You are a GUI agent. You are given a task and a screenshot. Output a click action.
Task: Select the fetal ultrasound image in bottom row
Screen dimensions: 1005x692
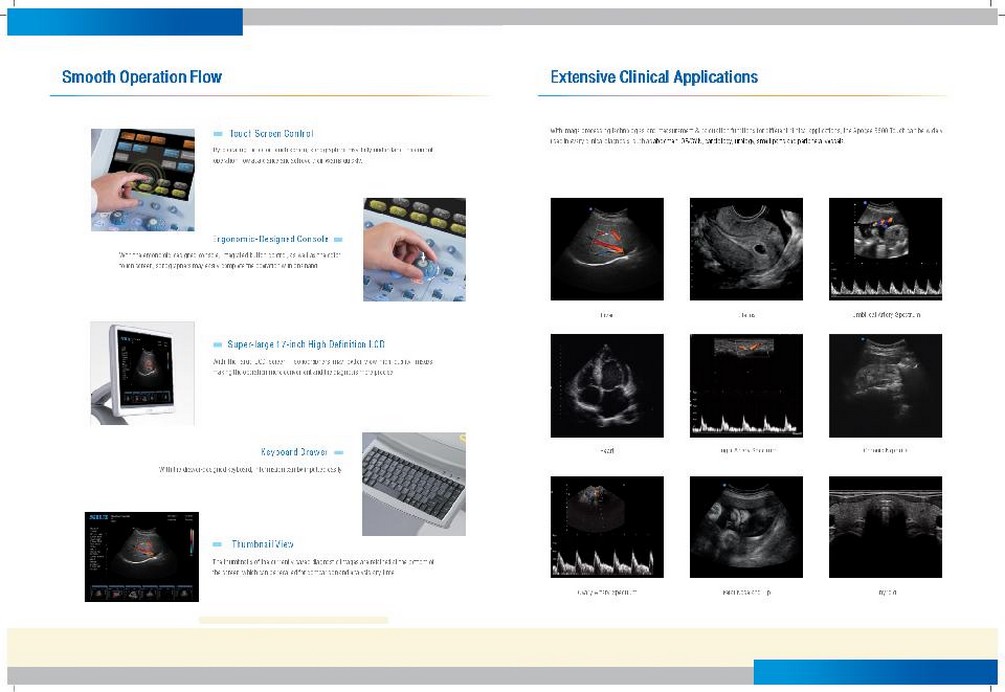[746, 527]
